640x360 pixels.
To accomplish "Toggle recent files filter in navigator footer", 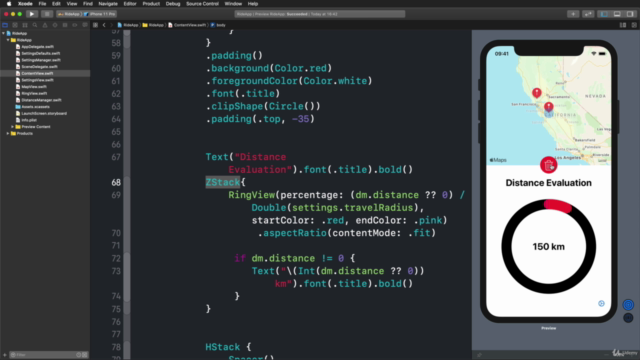I will [78, 355].
